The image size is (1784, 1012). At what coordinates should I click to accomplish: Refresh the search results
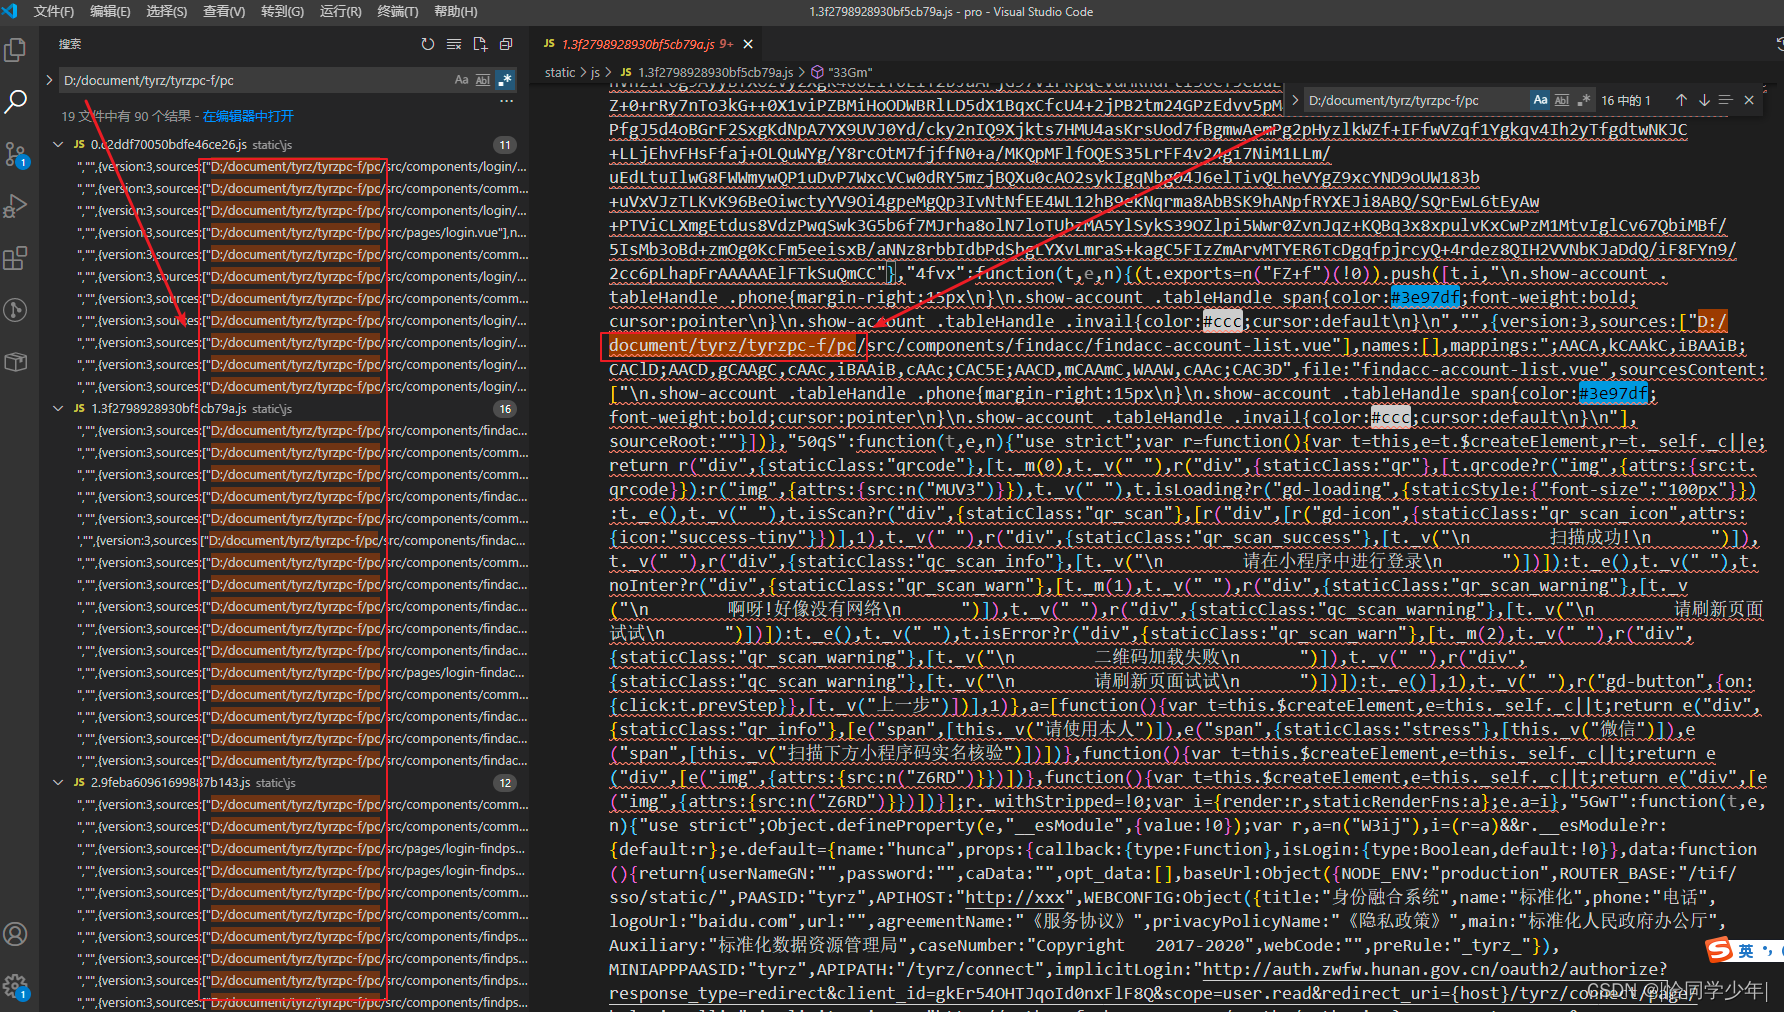(428, 44)
